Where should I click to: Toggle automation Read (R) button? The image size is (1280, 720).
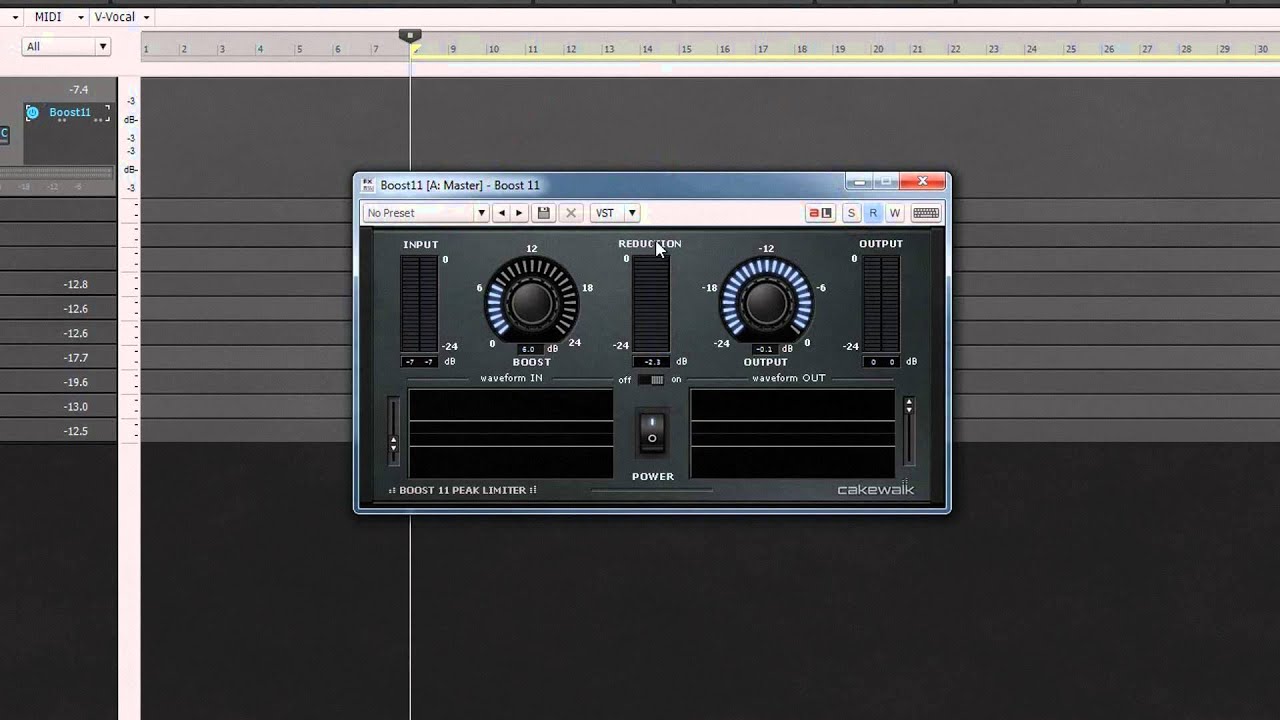click(873, 213)
